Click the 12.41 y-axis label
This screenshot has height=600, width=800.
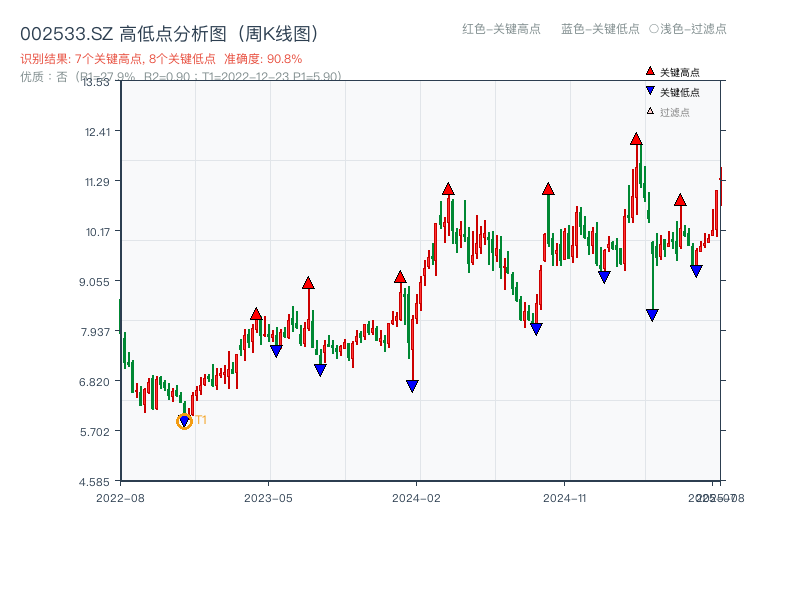point(97,132)
